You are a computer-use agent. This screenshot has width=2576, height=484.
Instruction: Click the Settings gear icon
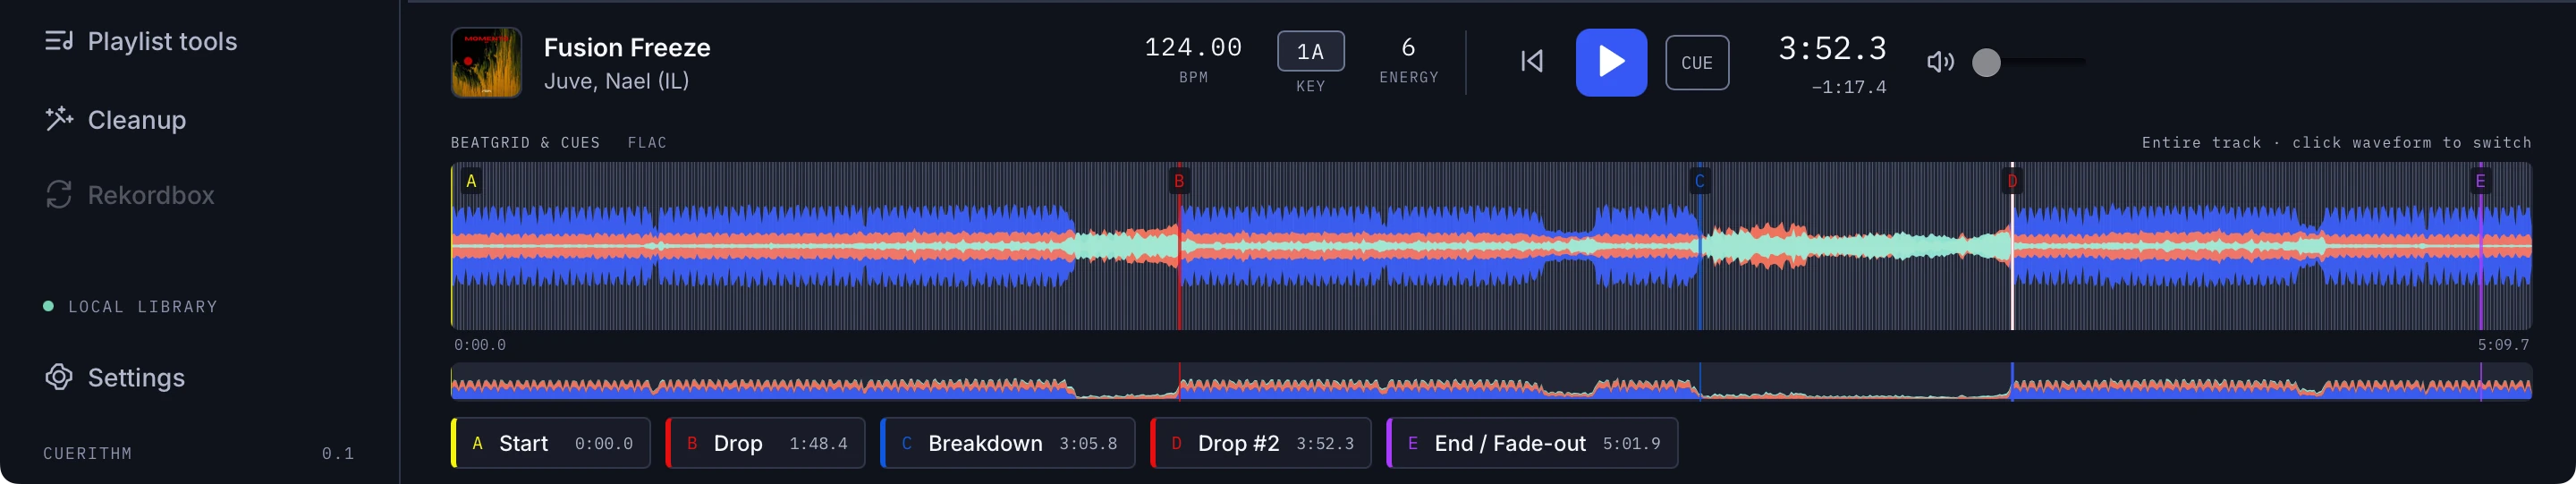59,377
